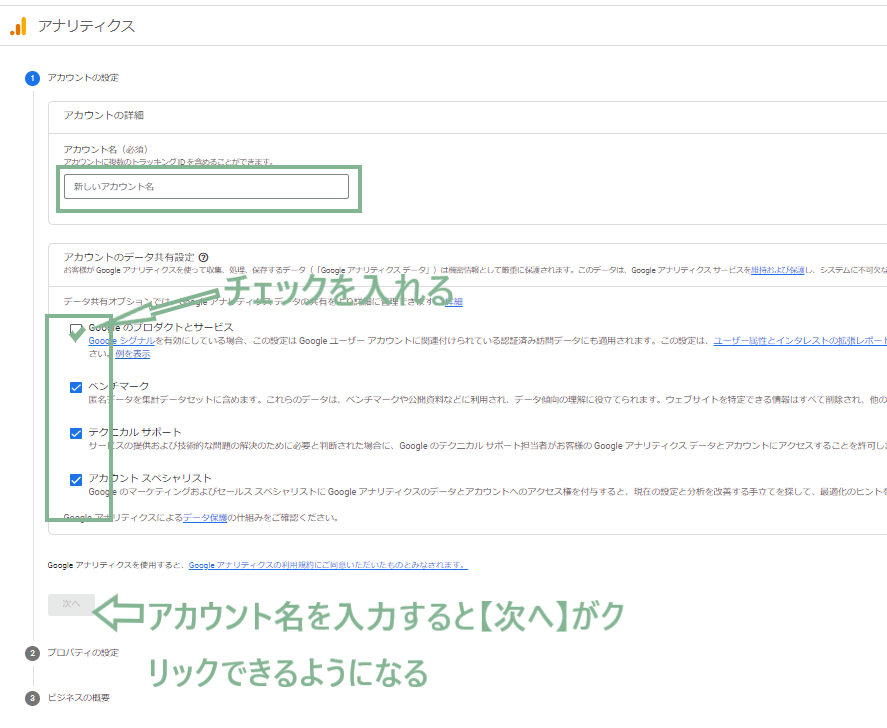
Task: Click step 1 circle アカウントの設定
Action: 32,78
